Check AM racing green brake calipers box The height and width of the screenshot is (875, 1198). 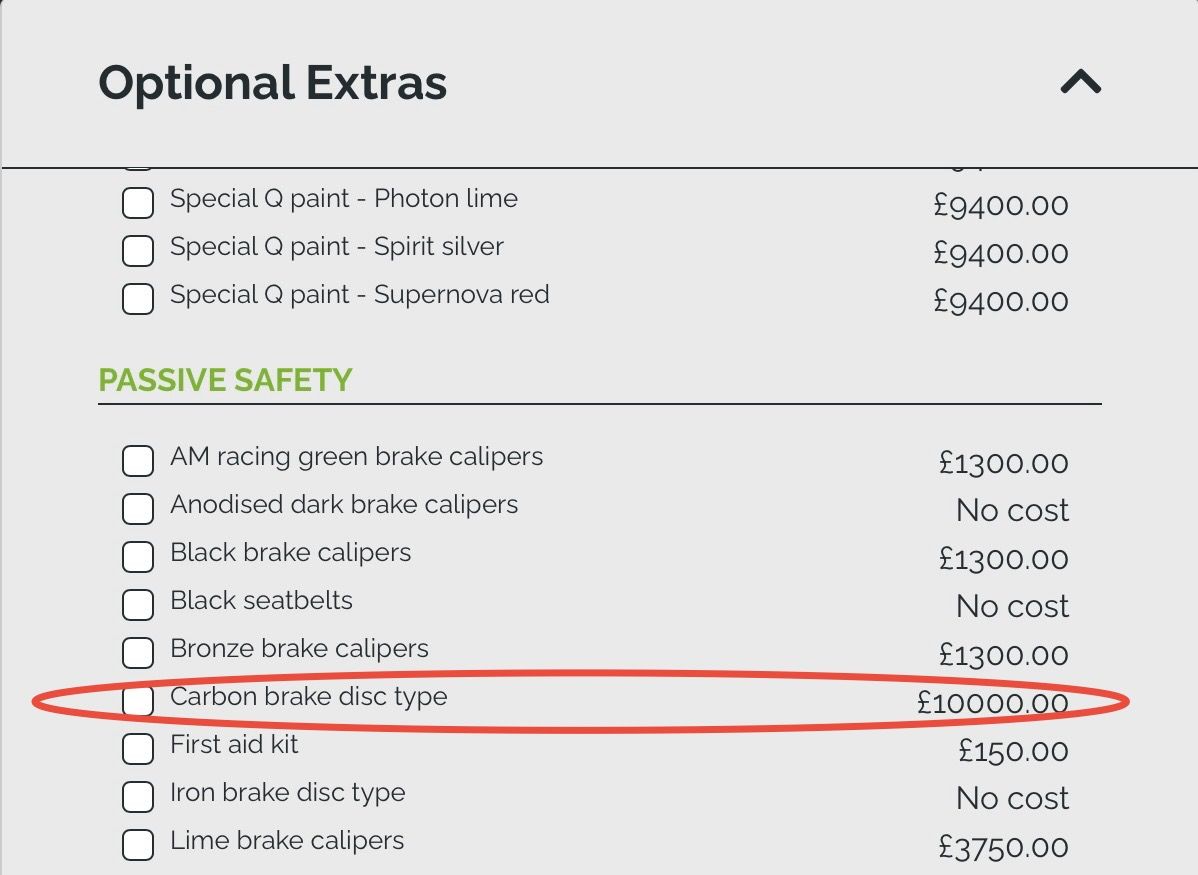pyautogui.click(x=138, y=461)
